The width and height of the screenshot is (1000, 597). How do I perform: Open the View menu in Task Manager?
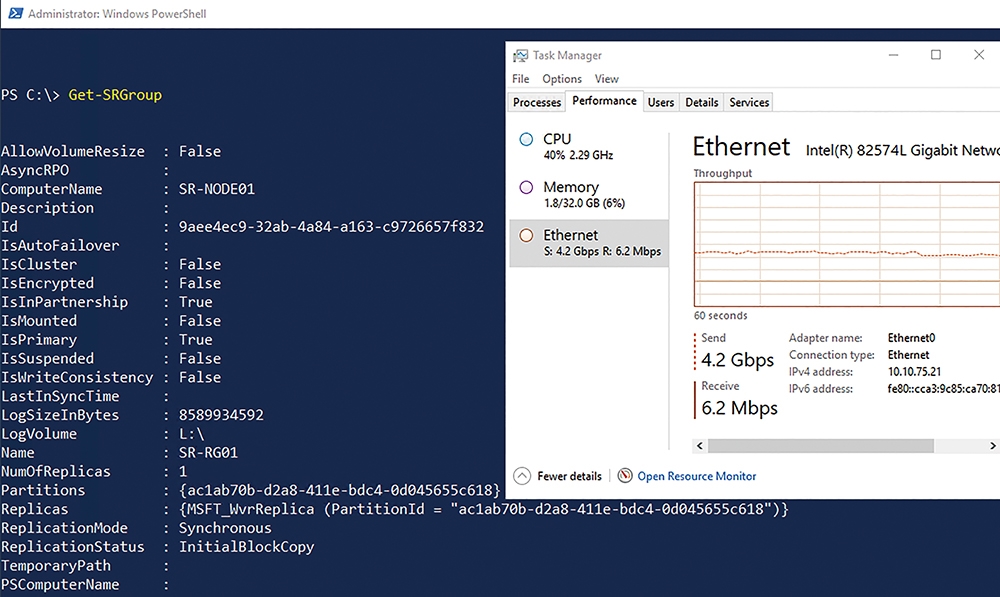tap(607, 78)
